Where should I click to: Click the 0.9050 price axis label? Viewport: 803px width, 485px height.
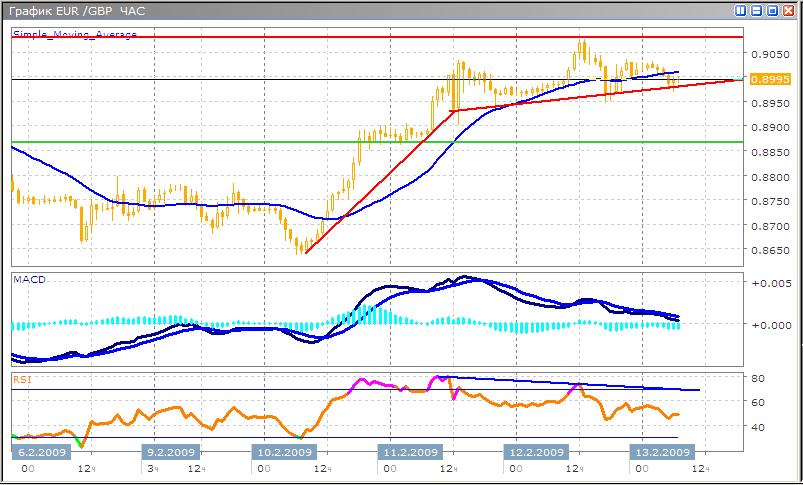764,54
